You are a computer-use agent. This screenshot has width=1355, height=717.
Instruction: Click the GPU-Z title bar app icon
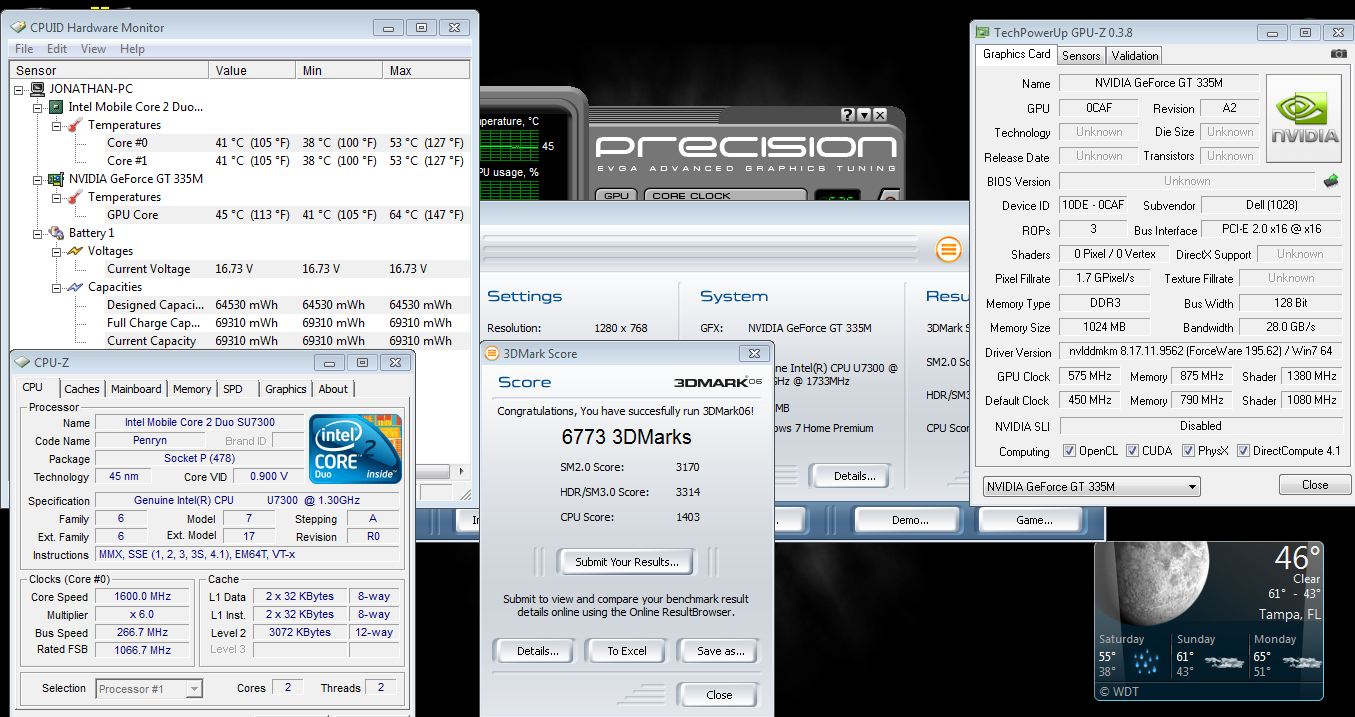click(982, 33)
